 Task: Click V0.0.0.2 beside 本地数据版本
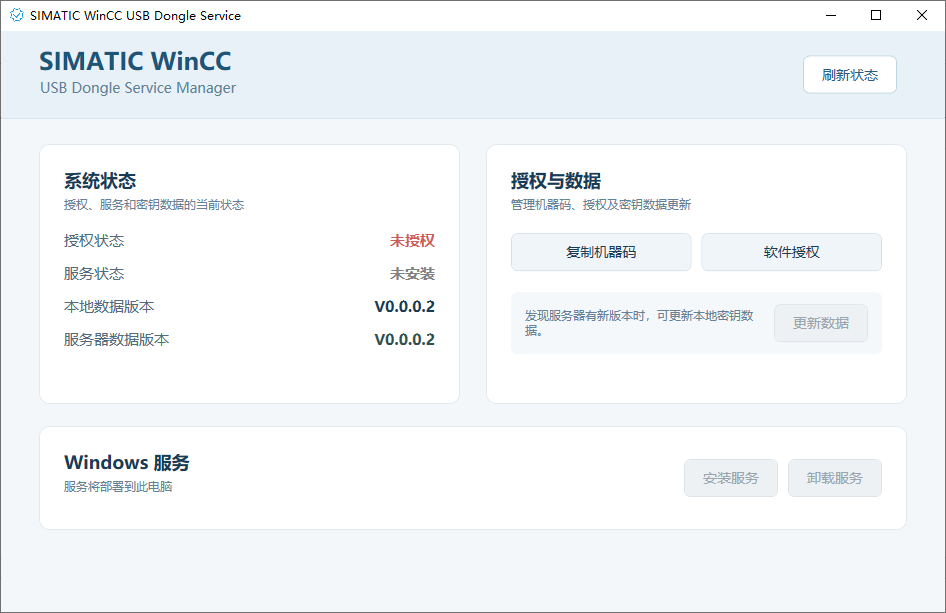coord(405,306)
